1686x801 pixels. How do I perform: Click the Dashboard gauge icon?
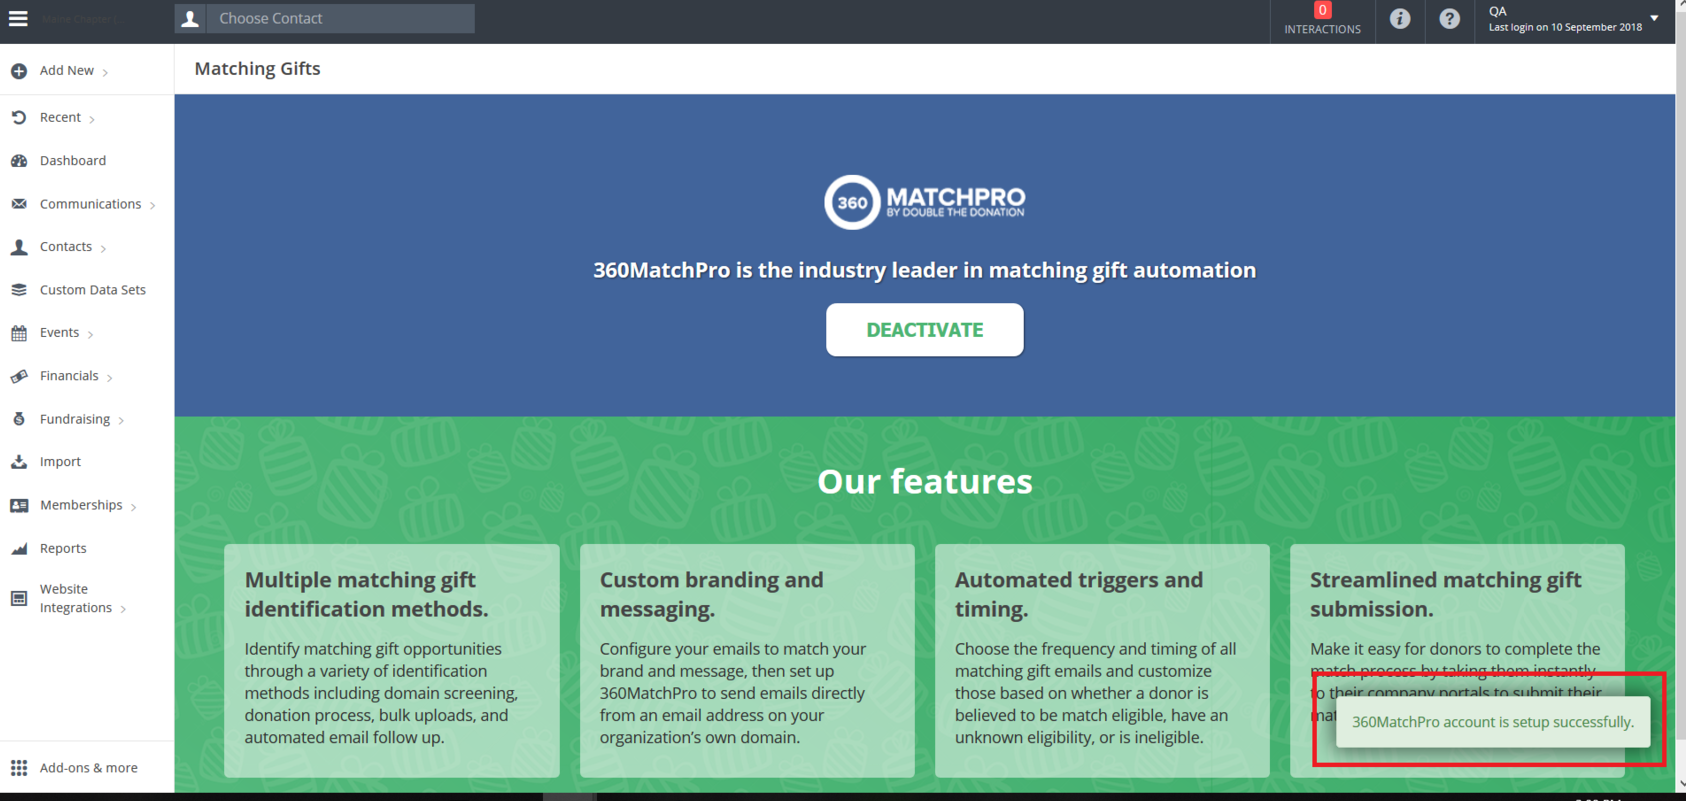click(x=19, y=160)
